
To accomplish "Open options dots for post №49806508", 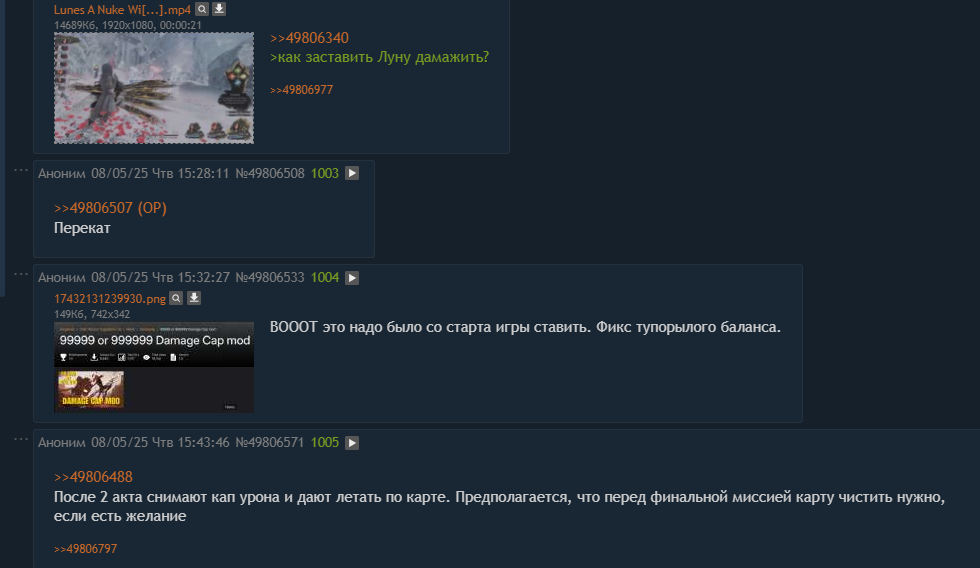I will [21, 170].
